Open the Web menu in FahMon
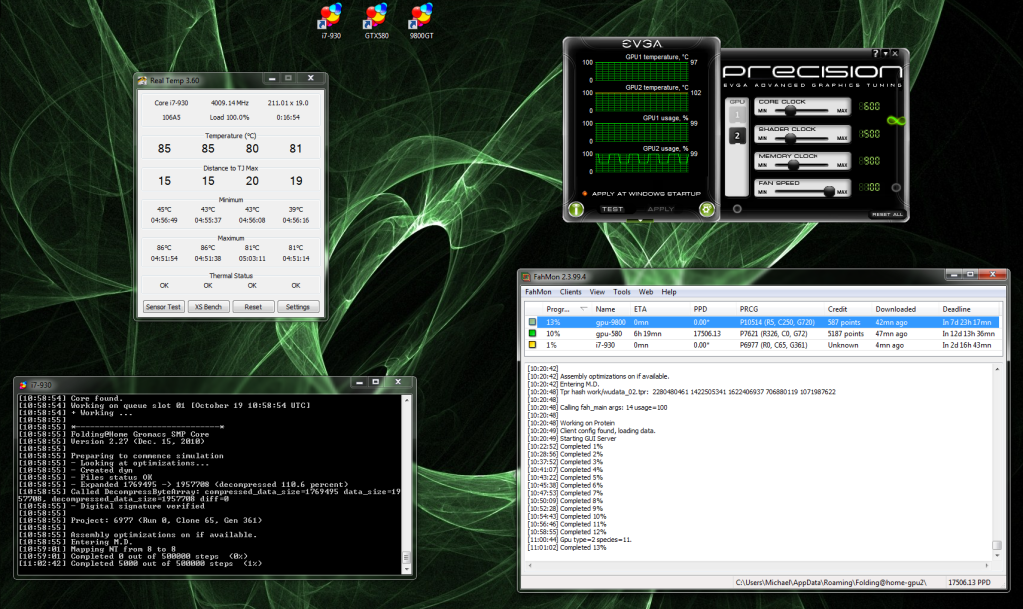Image resolution: width=1023 pixels, height=609 pixels. click(x=646, y=292)
